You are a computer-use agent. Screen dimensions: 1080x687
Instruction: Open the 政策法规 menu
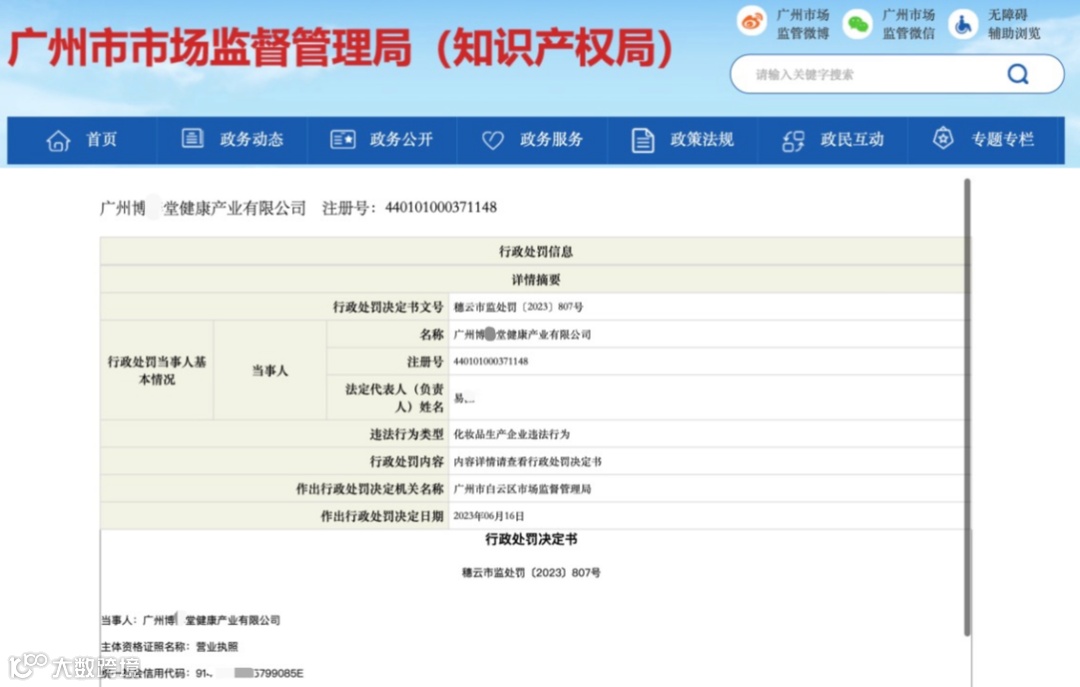[702, 139]
